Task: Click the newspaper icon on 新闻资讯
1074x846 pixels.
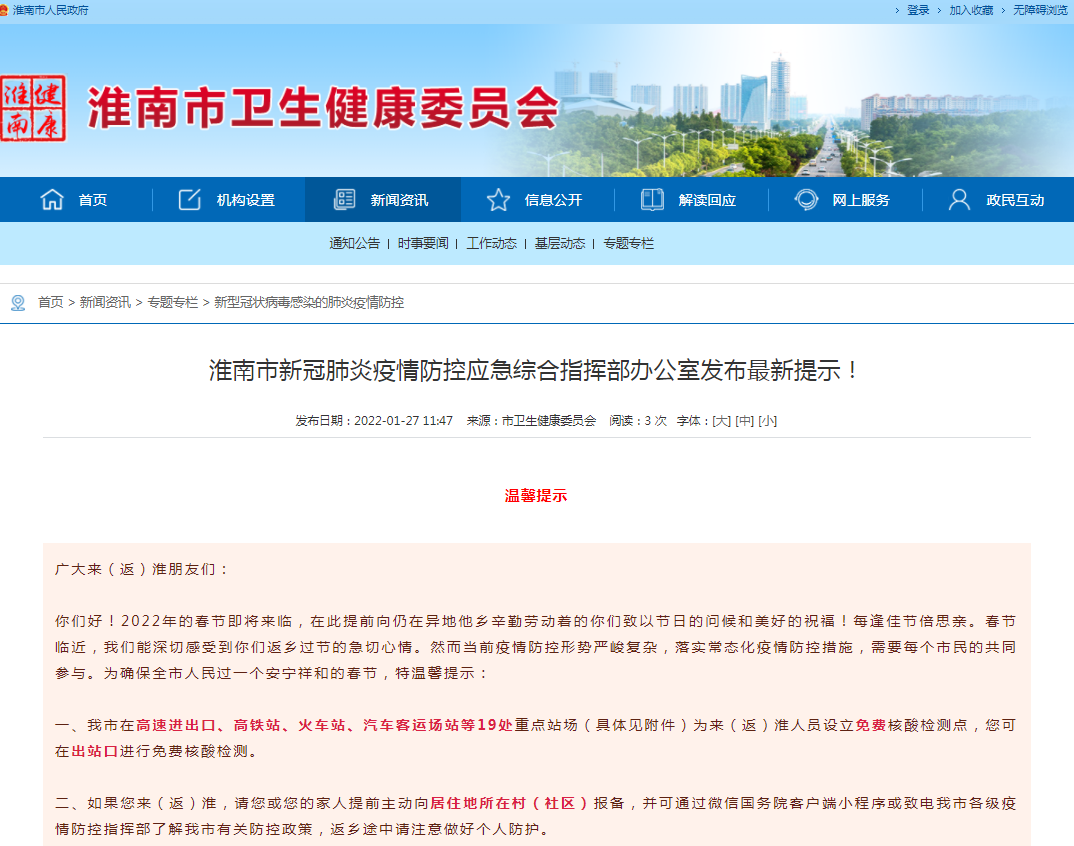Action: click(345, 199)
